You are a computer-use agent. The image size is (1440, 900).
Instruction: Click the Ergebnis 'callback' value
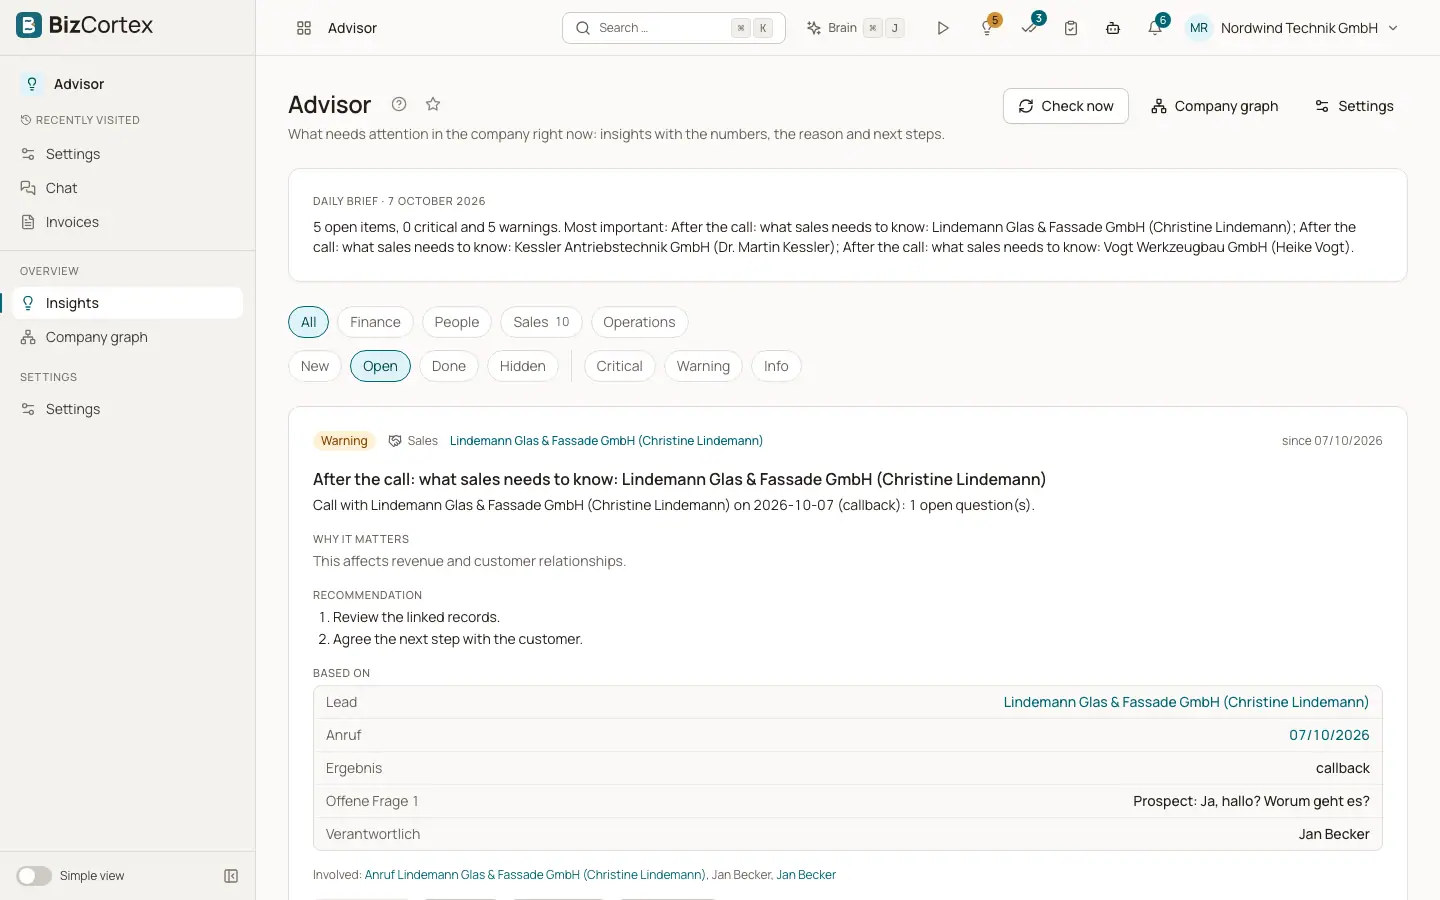(1343, 768)
